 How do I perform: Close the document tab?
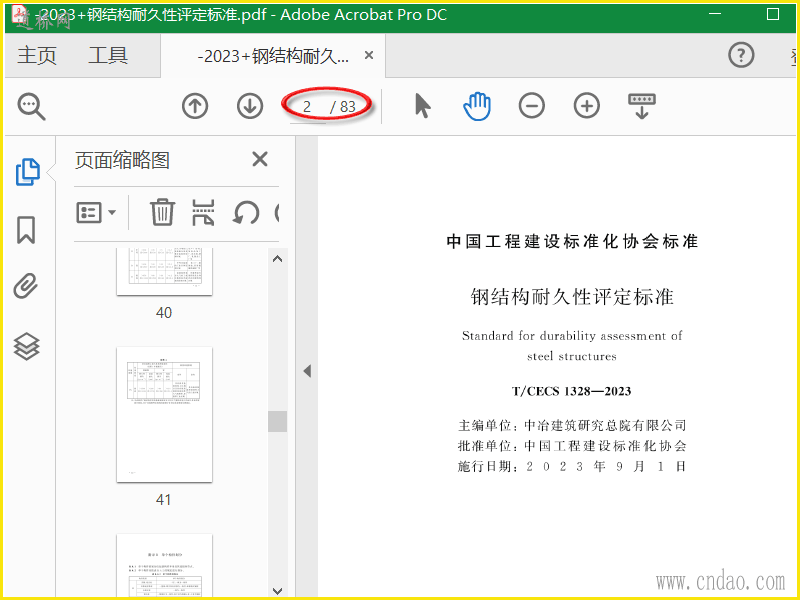click(369, 55)
